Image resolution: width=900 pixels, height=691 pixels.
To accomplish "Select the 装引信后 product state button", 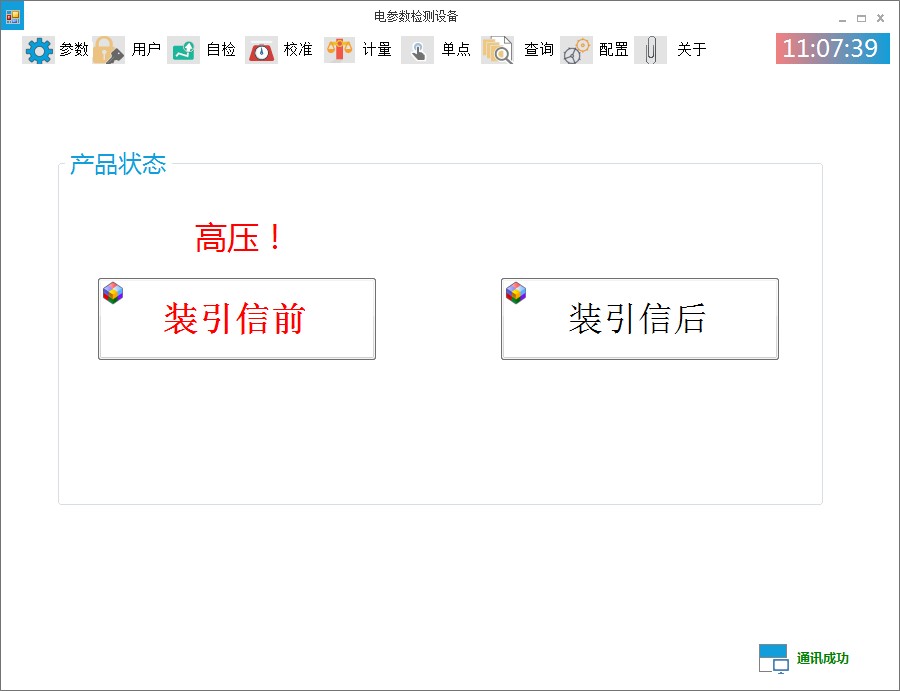I will coord(640,319).
